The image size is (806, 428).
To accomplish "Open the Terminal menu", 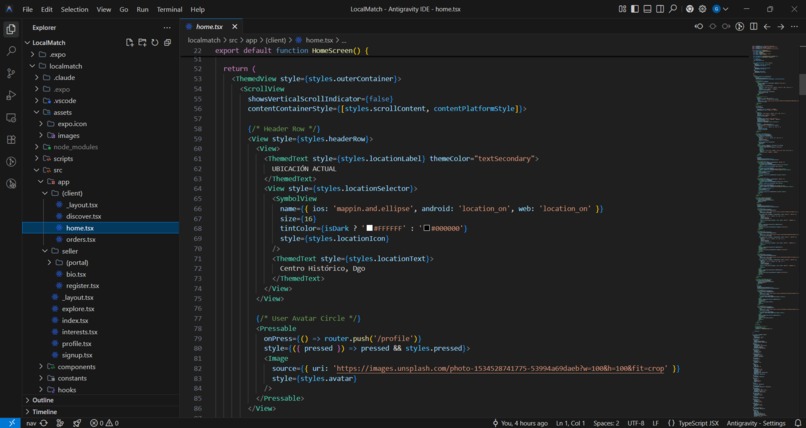I will pos(169,9).
